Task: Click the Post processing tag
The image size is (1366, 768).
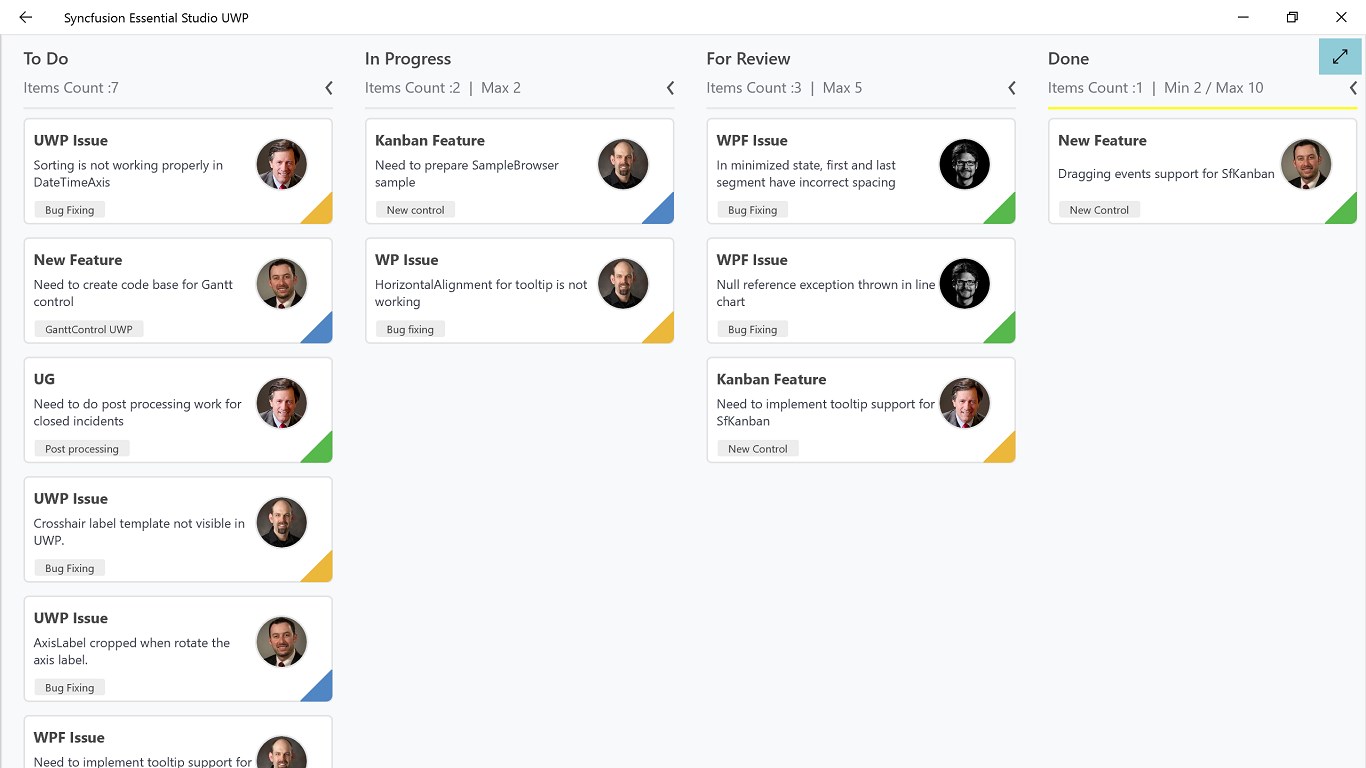Action: (x=82, y=449)
